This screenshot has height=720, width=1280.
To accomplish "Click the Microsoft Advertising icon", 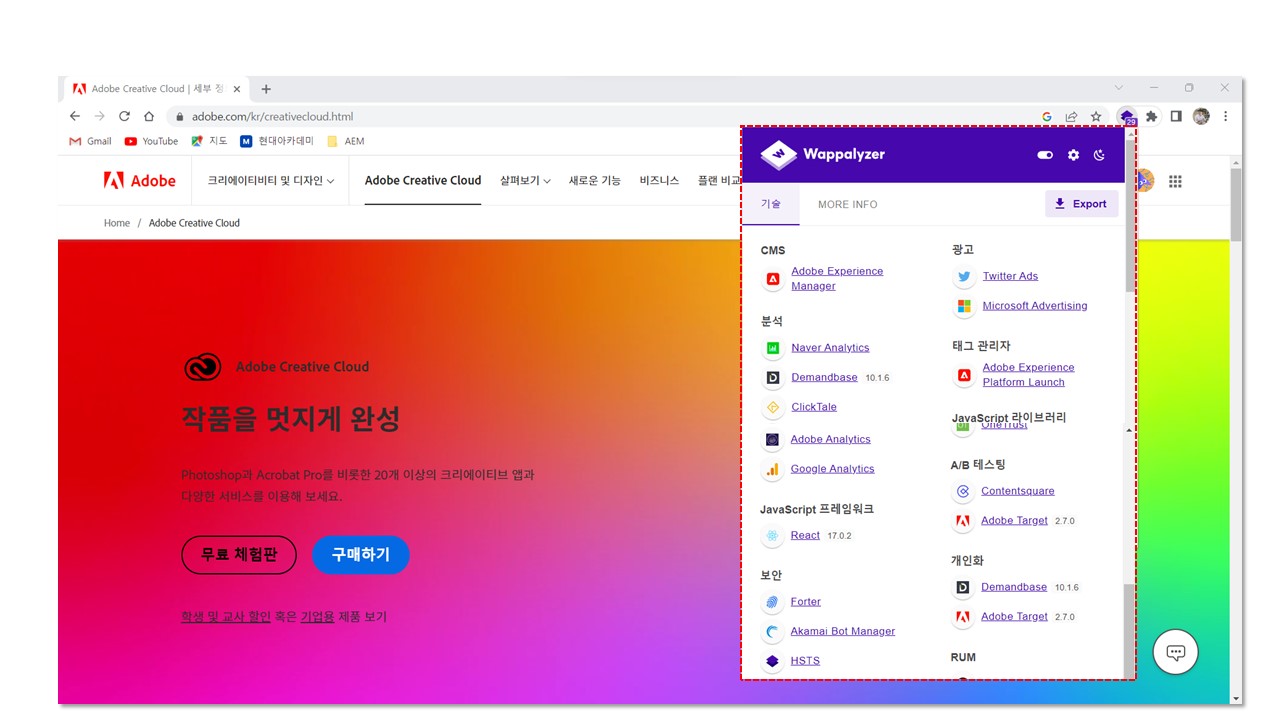I will coord(964,306).
